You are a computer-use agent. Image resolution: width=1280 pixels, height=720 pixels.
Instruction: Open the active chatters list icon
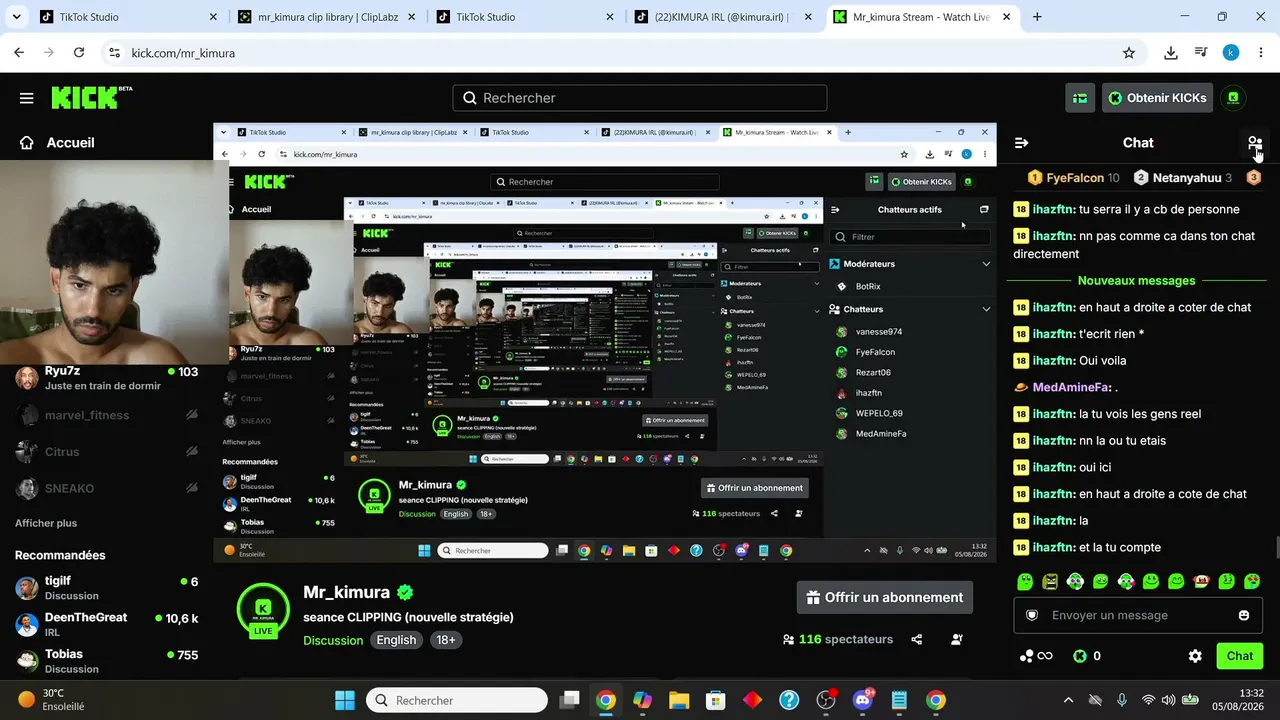click(1255, 143)
